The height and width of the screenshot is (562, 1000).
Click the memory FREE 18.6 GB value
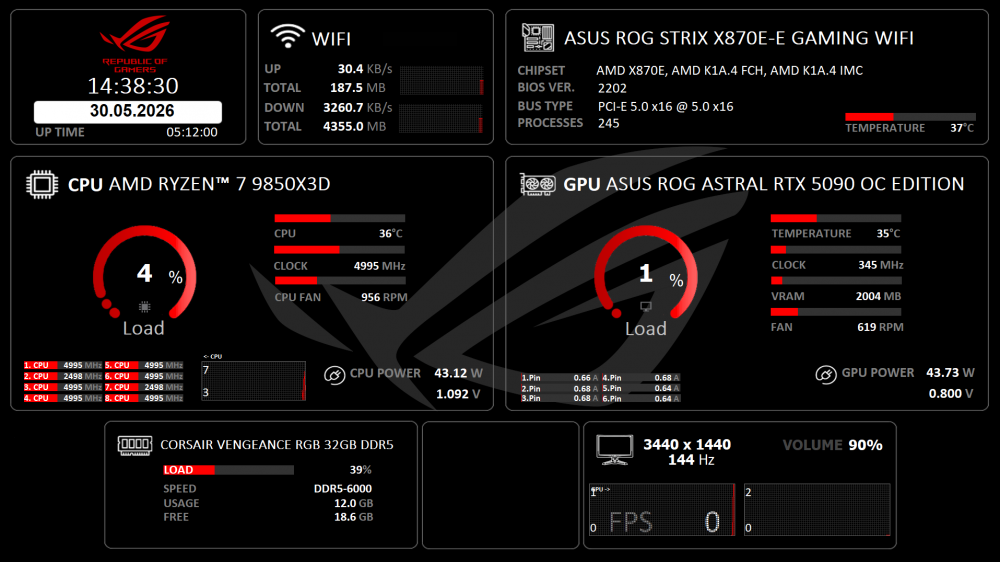point(353,517)
